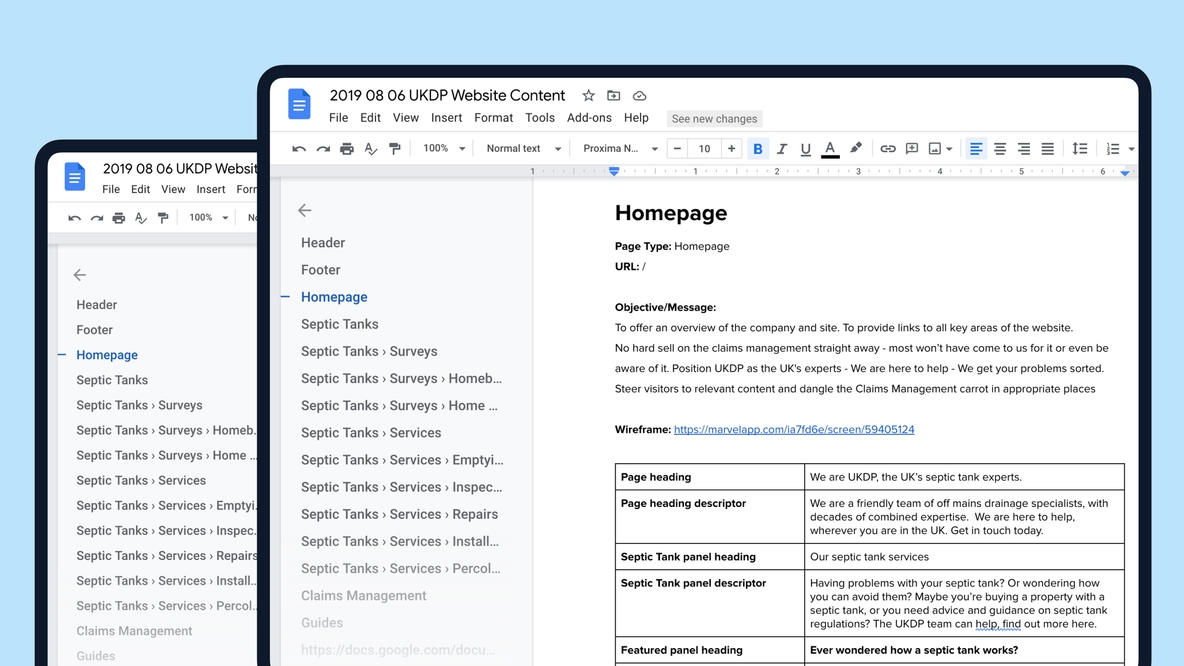Screen dimensions: 1184x666
Task: Open the Add-ons menu
Action: tap(589, 117)
